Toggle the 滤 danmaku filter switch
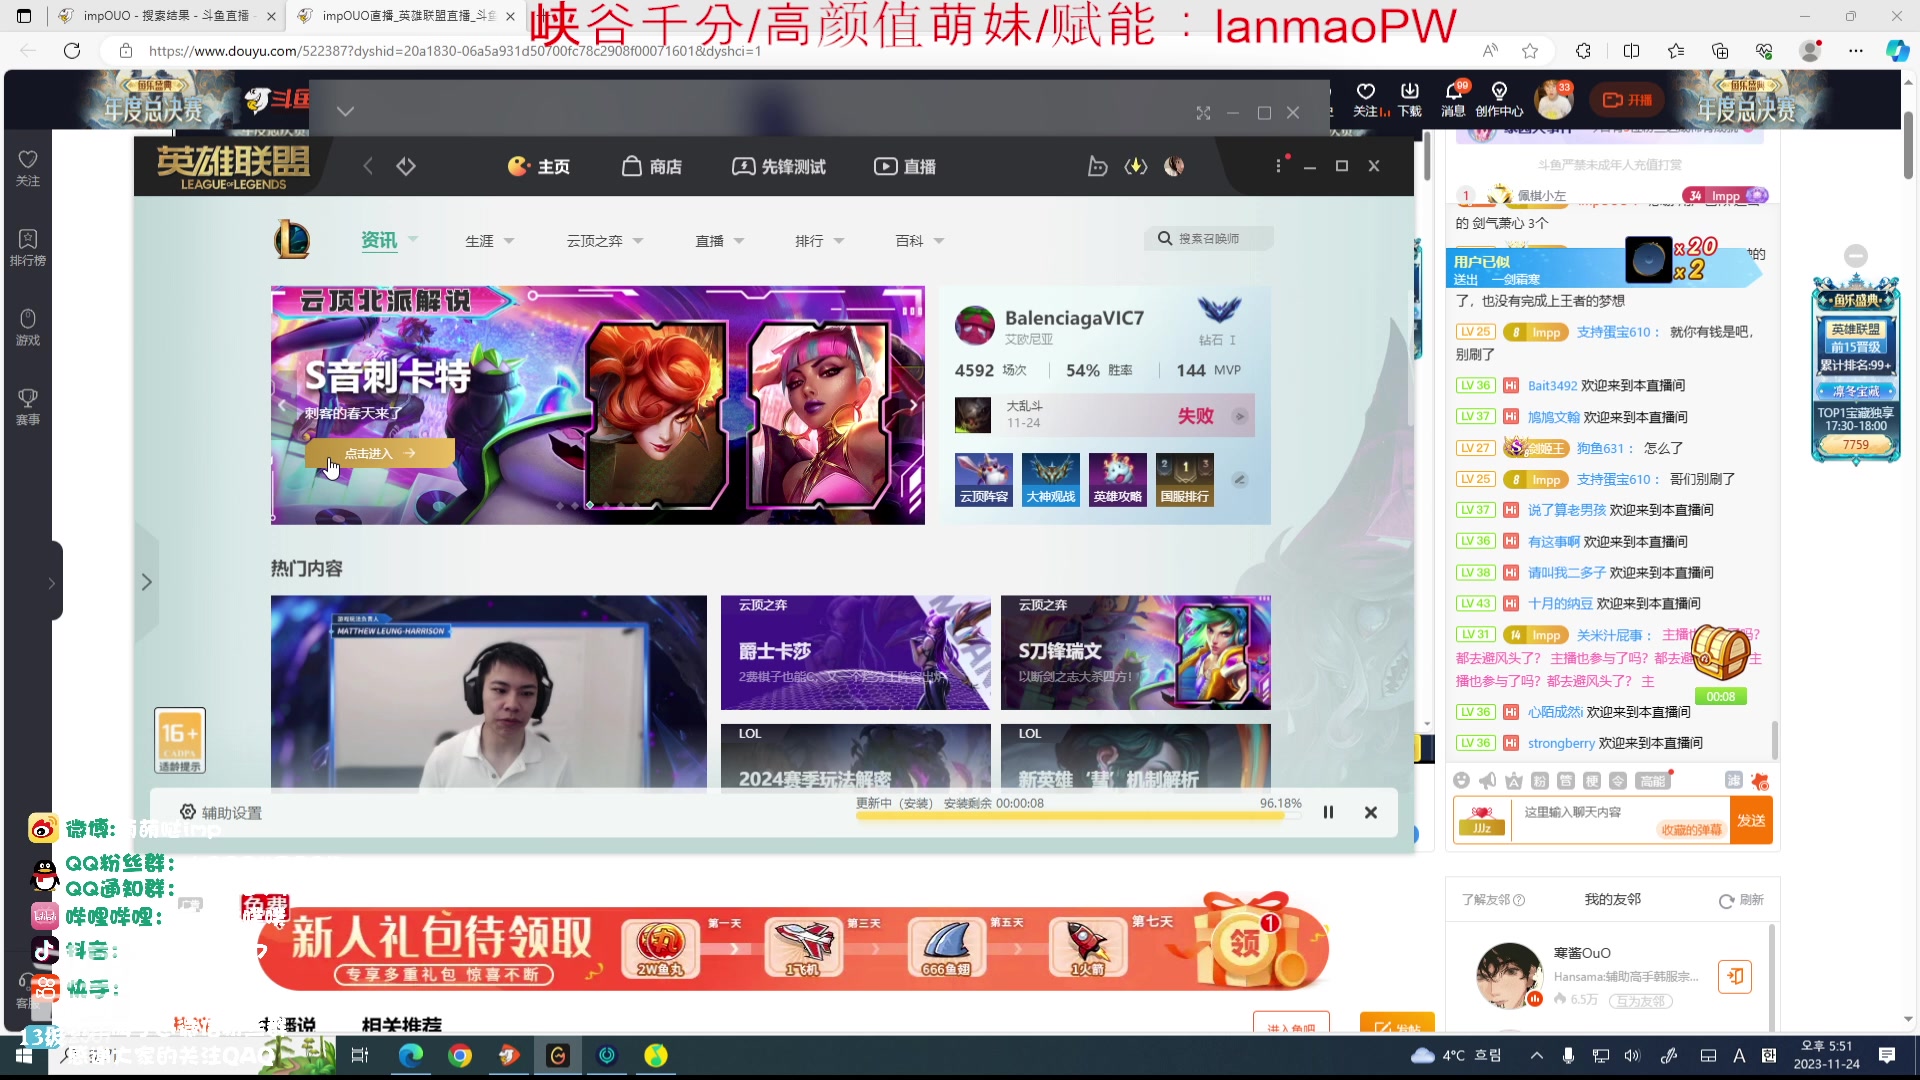Image resolution: width=1920 pixels, height=1080 pixels. pyautogui.click(x=1735, y=781)
